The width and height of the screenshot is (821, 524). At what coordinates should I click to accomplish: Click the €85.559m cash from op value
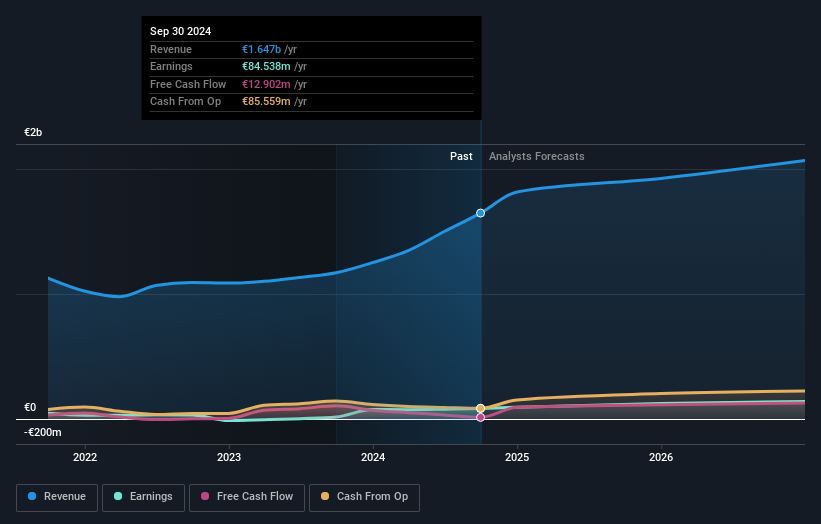[x=266, y=102]
